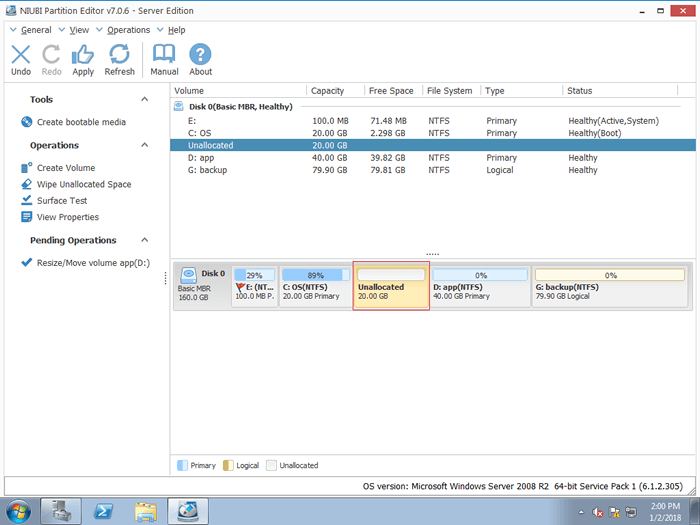Open the Manual book icon
700x525 pixels.
coord(164,54)
